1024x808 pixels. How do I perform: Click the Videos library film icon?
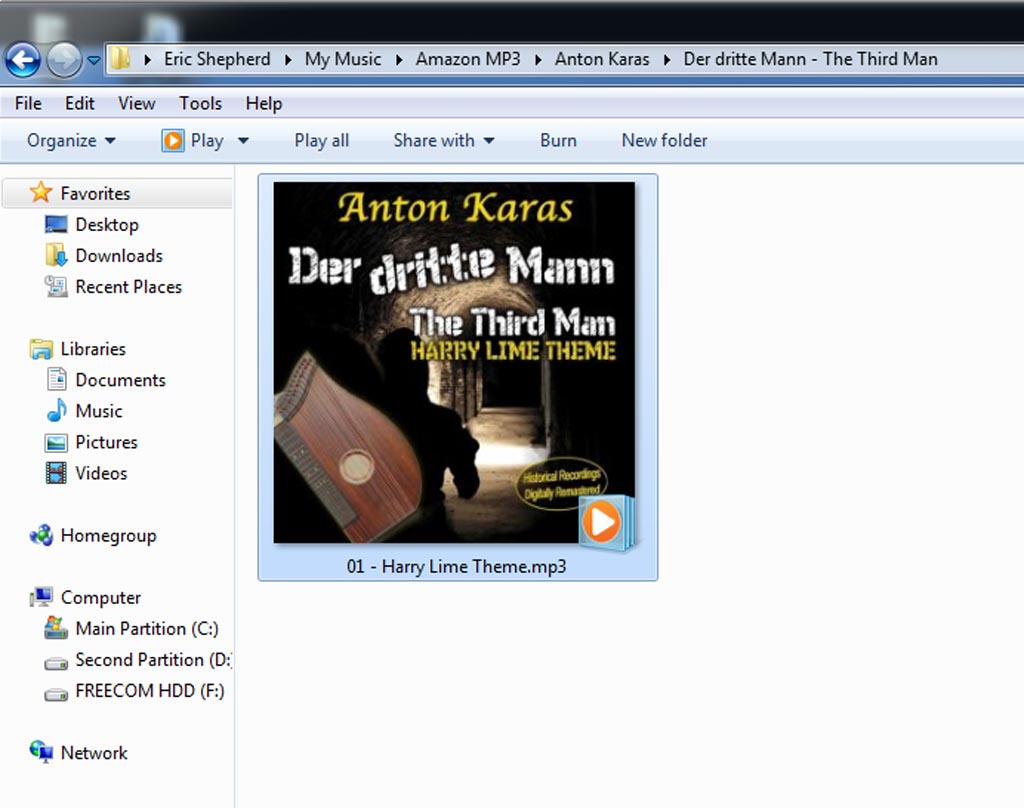(x=56, y=473)
